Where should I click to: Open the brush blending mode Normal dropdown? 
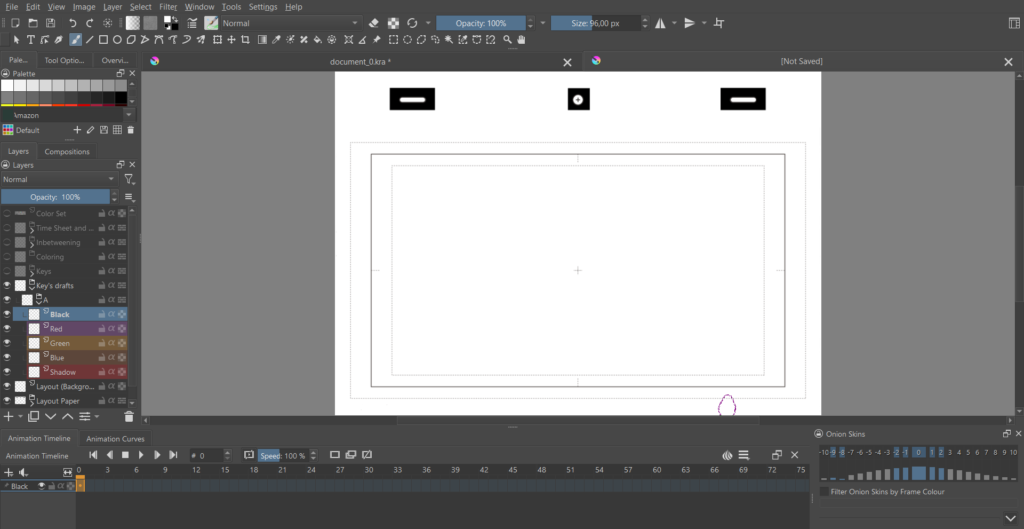pos(290,22)
